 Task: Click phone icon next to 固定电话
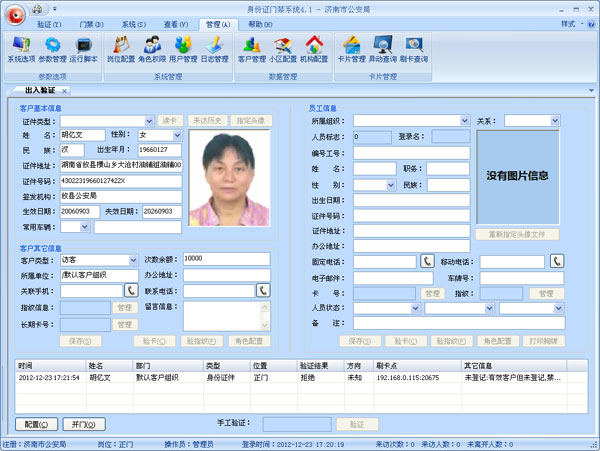point(427,261)
